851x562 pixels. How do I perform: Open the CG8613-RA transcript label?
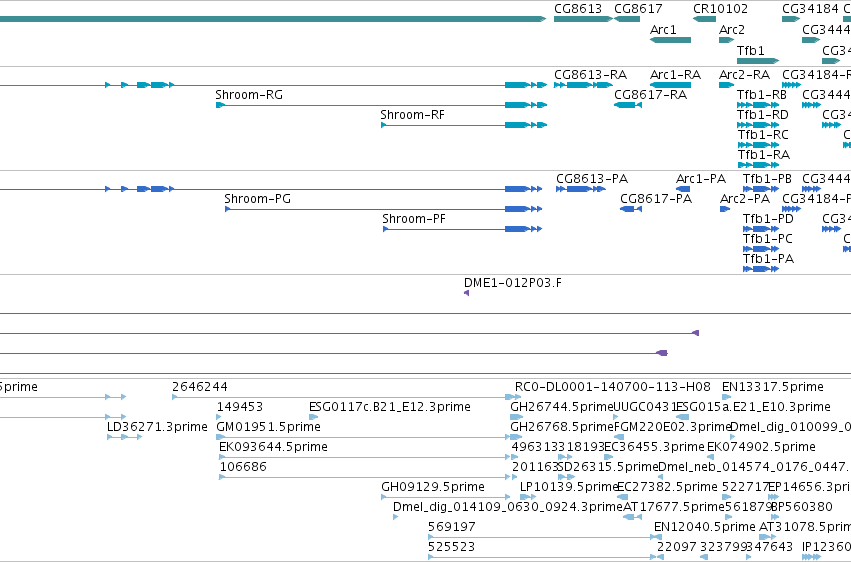[590, 75]
